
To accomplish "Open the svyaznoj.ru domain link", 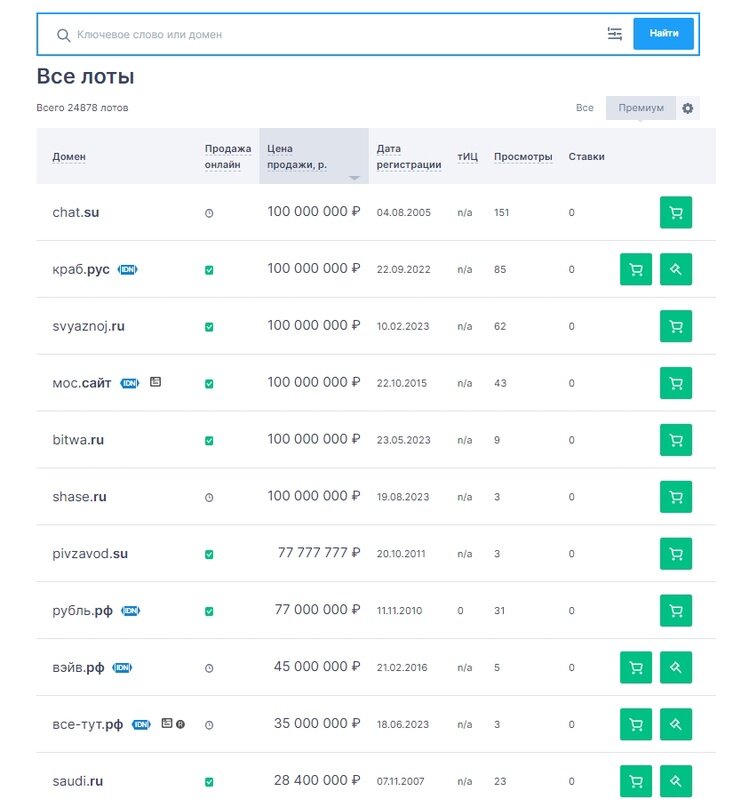I will coord(89,326).
